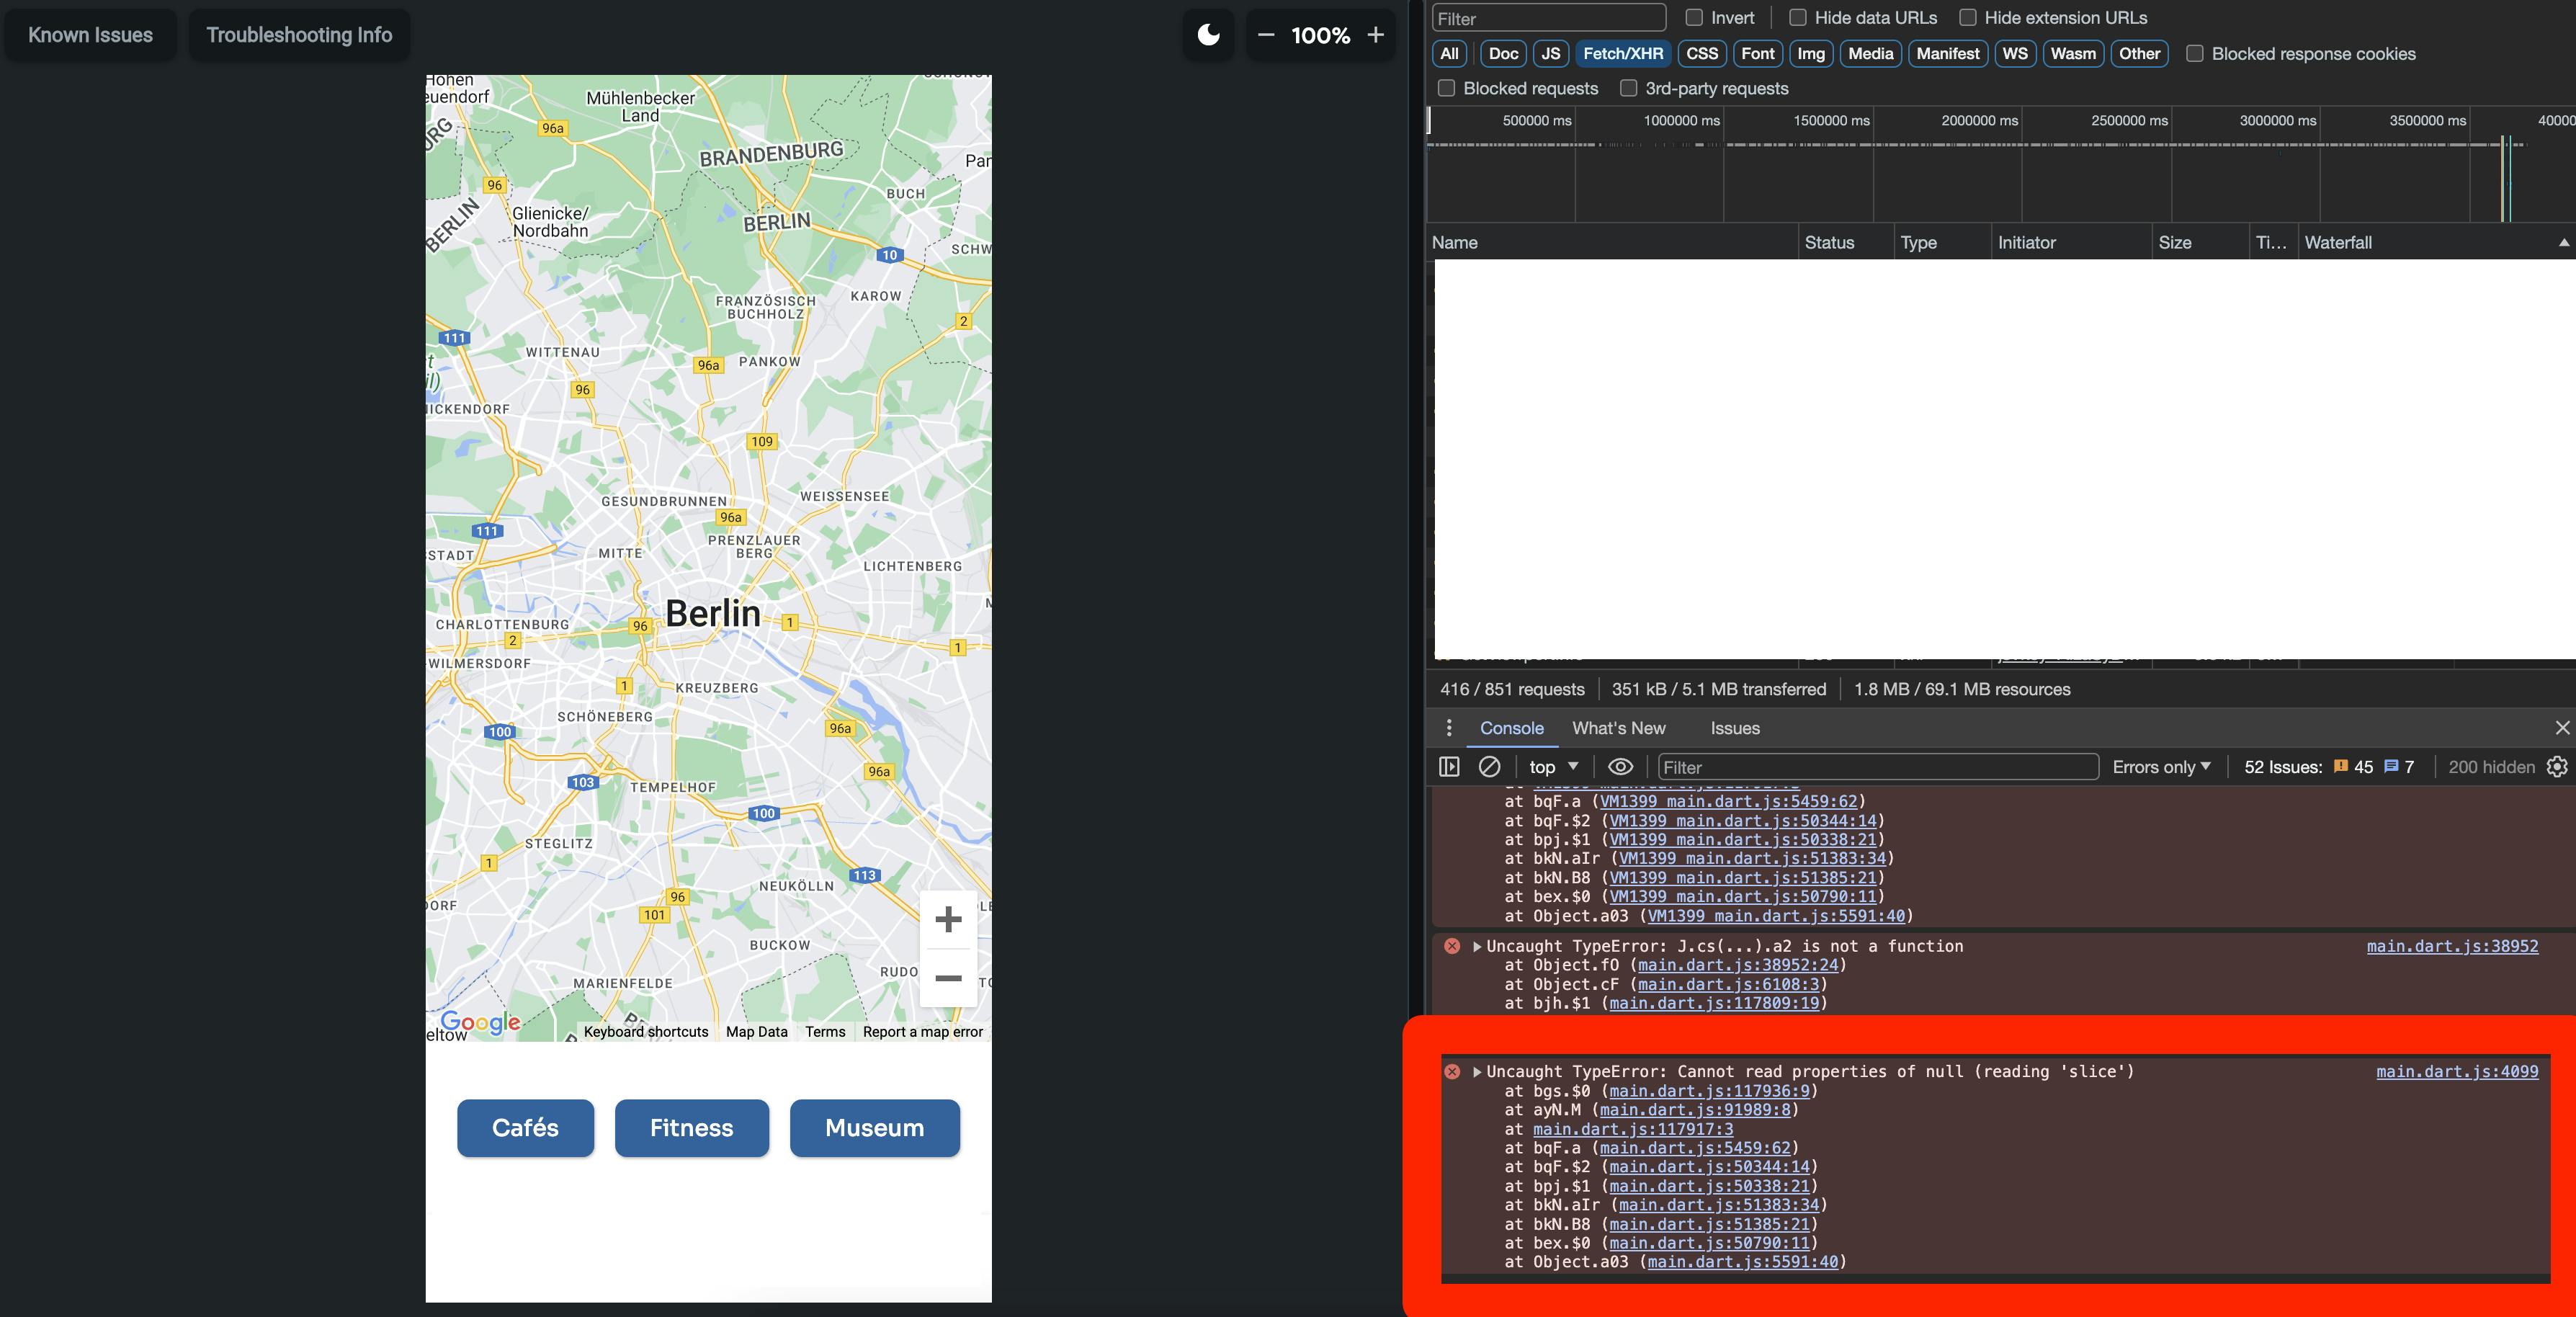This screenshot has height=1317, width=2576.
Task: Toggle dark mode with the moon icon
Action: pyautogui.click(x=1208, y=35)
